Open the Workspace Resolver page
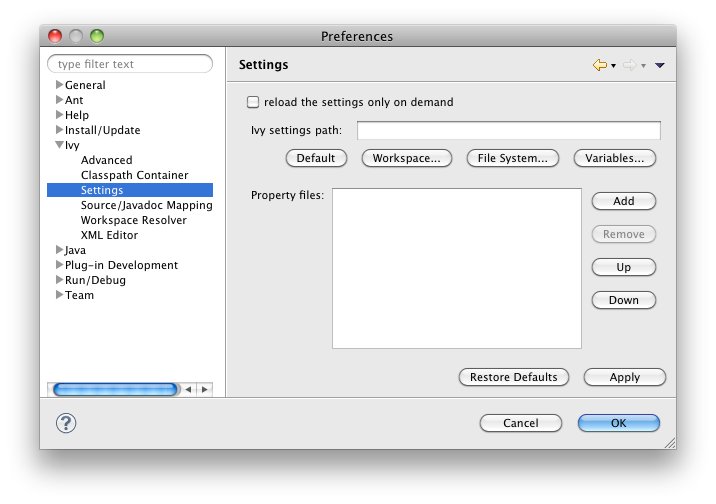 click(133, 220)
